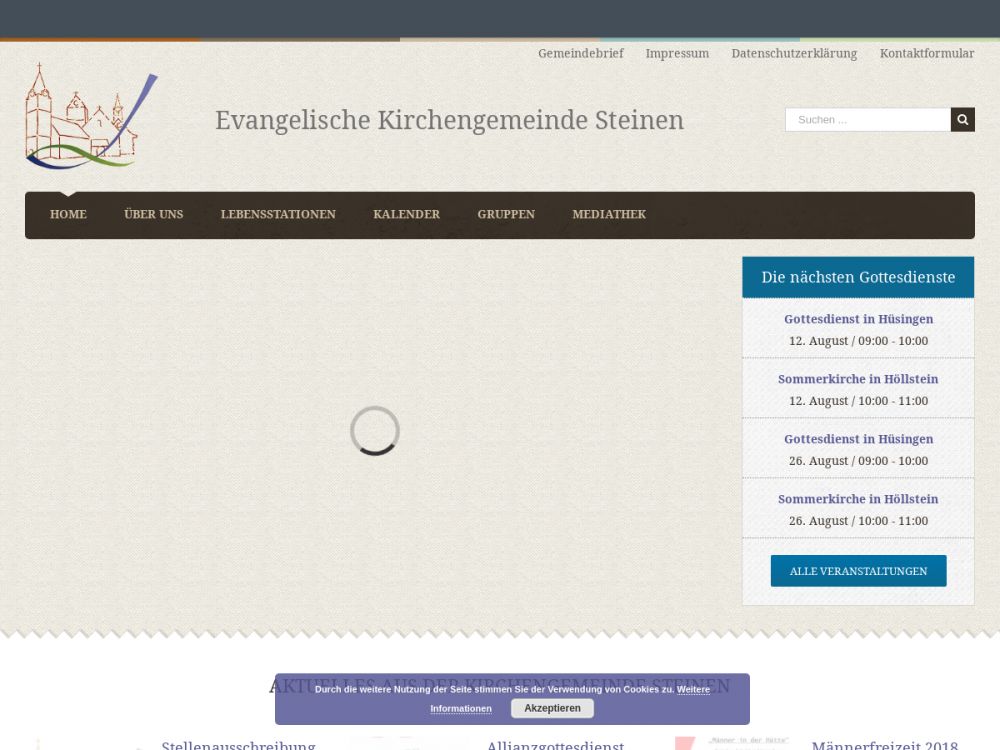The height and width of the screenshot is (750, 1000).
Task: Click the search magnifier icon
Action: (x=962, y=120)
